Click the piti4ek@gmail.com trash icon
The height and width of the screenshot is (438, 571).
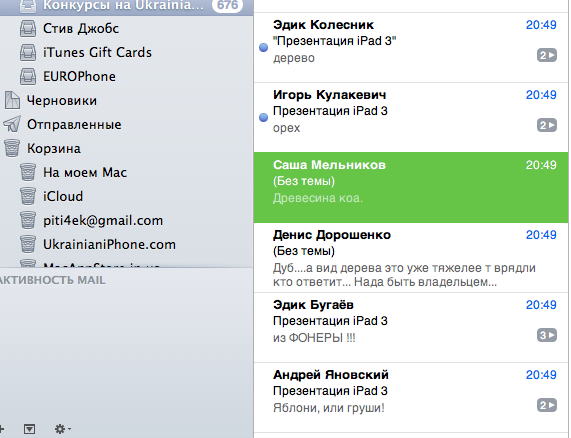28,220
